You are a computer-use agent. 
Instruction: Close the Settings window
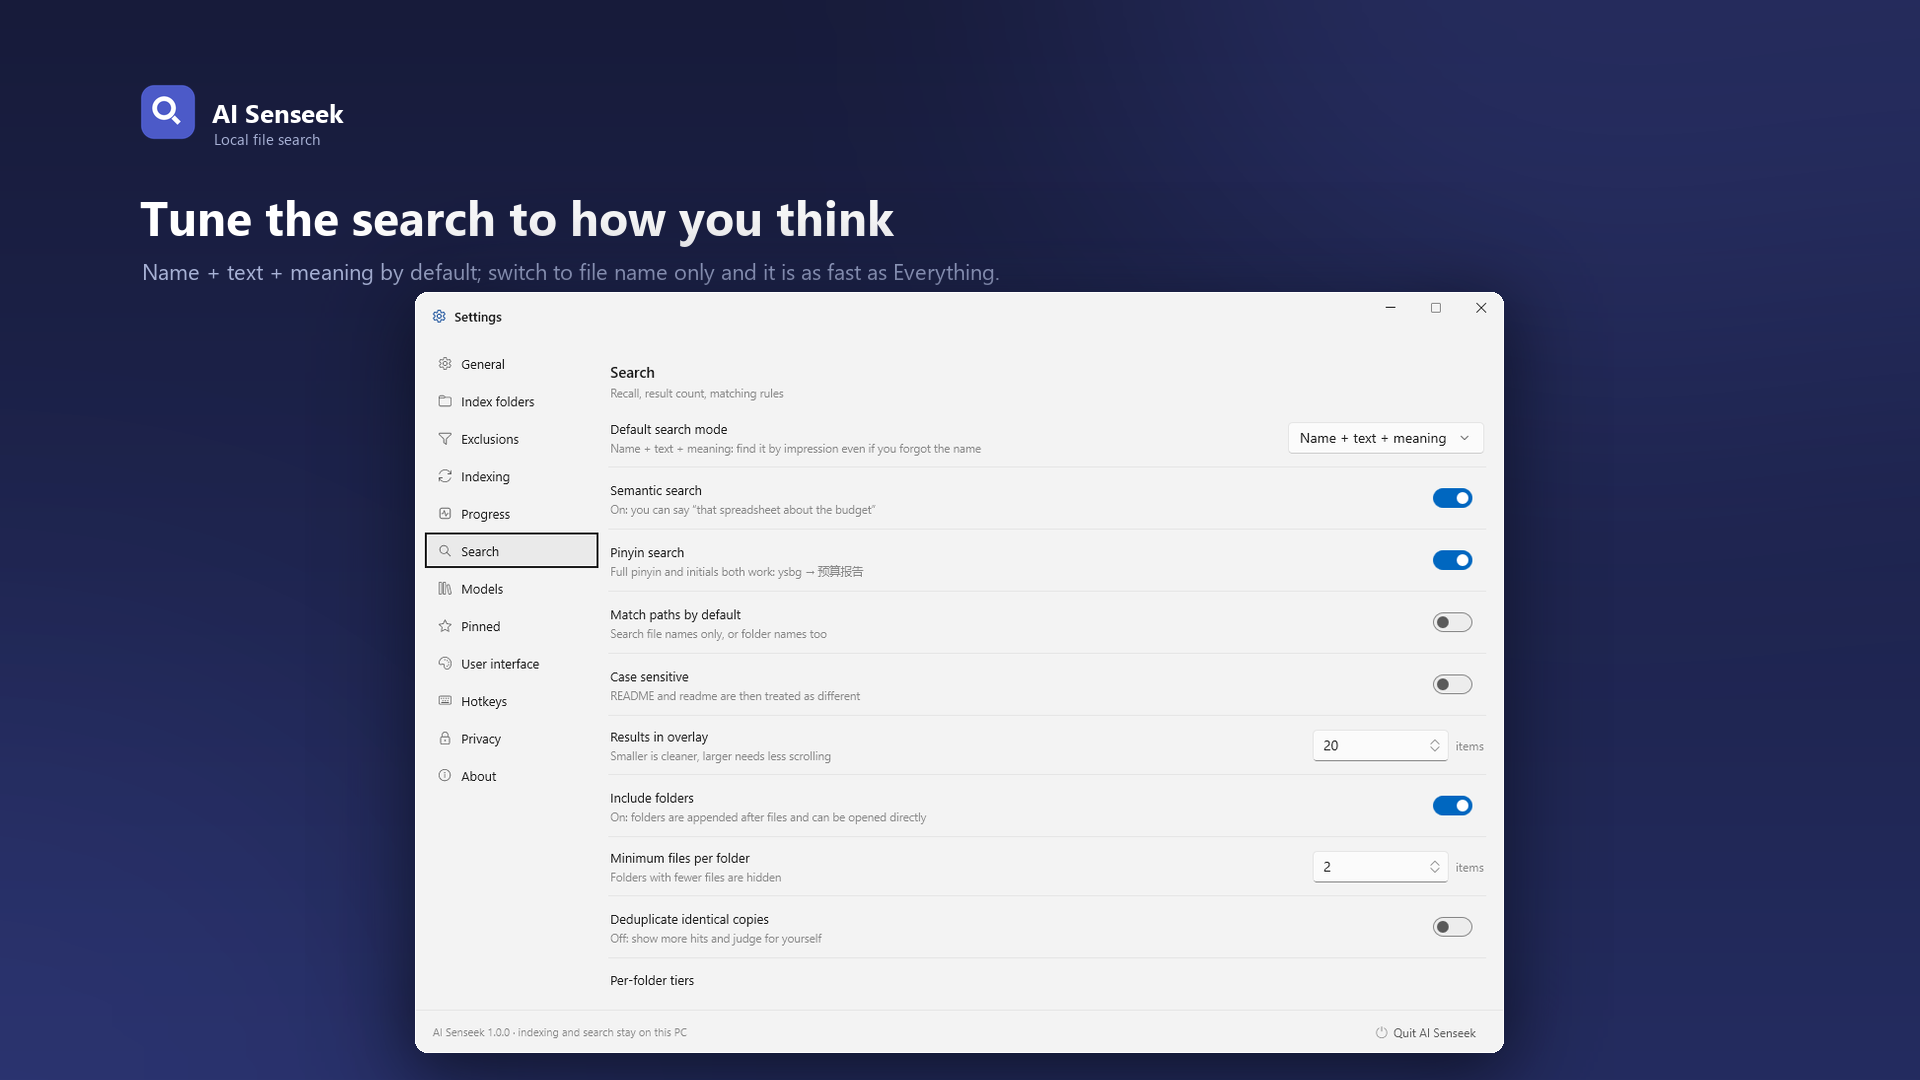pos(1481,308)
